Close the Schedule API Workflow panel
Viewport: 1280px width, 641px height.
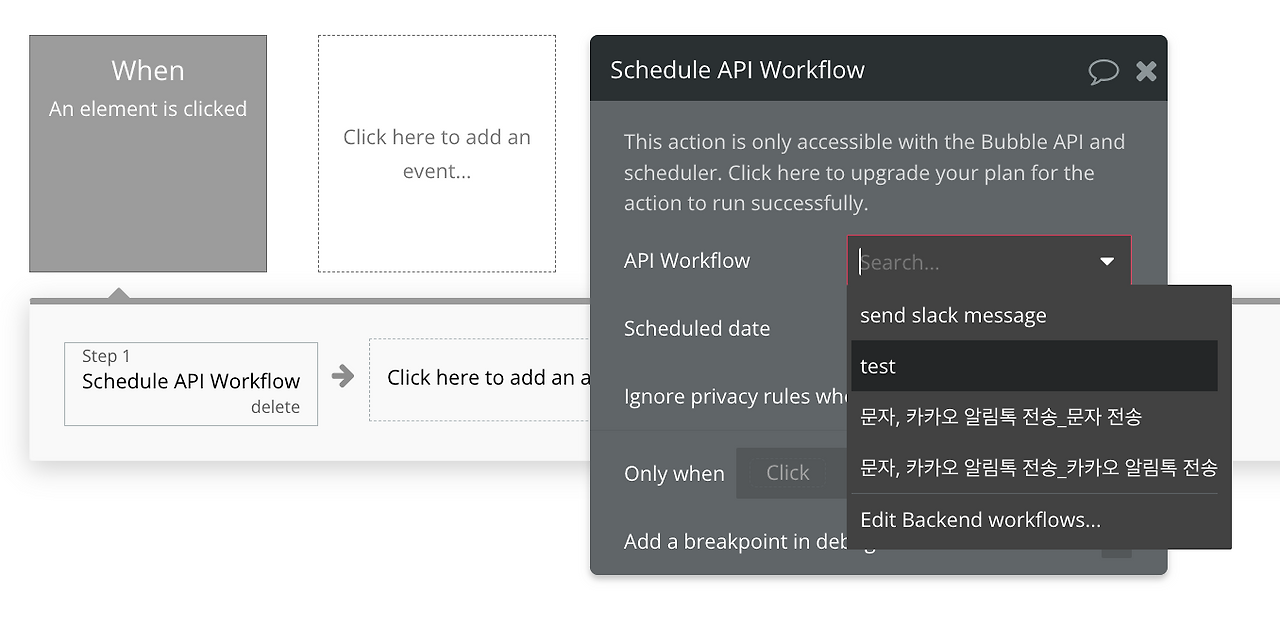pyautogui.click(x=1146, y=70)
